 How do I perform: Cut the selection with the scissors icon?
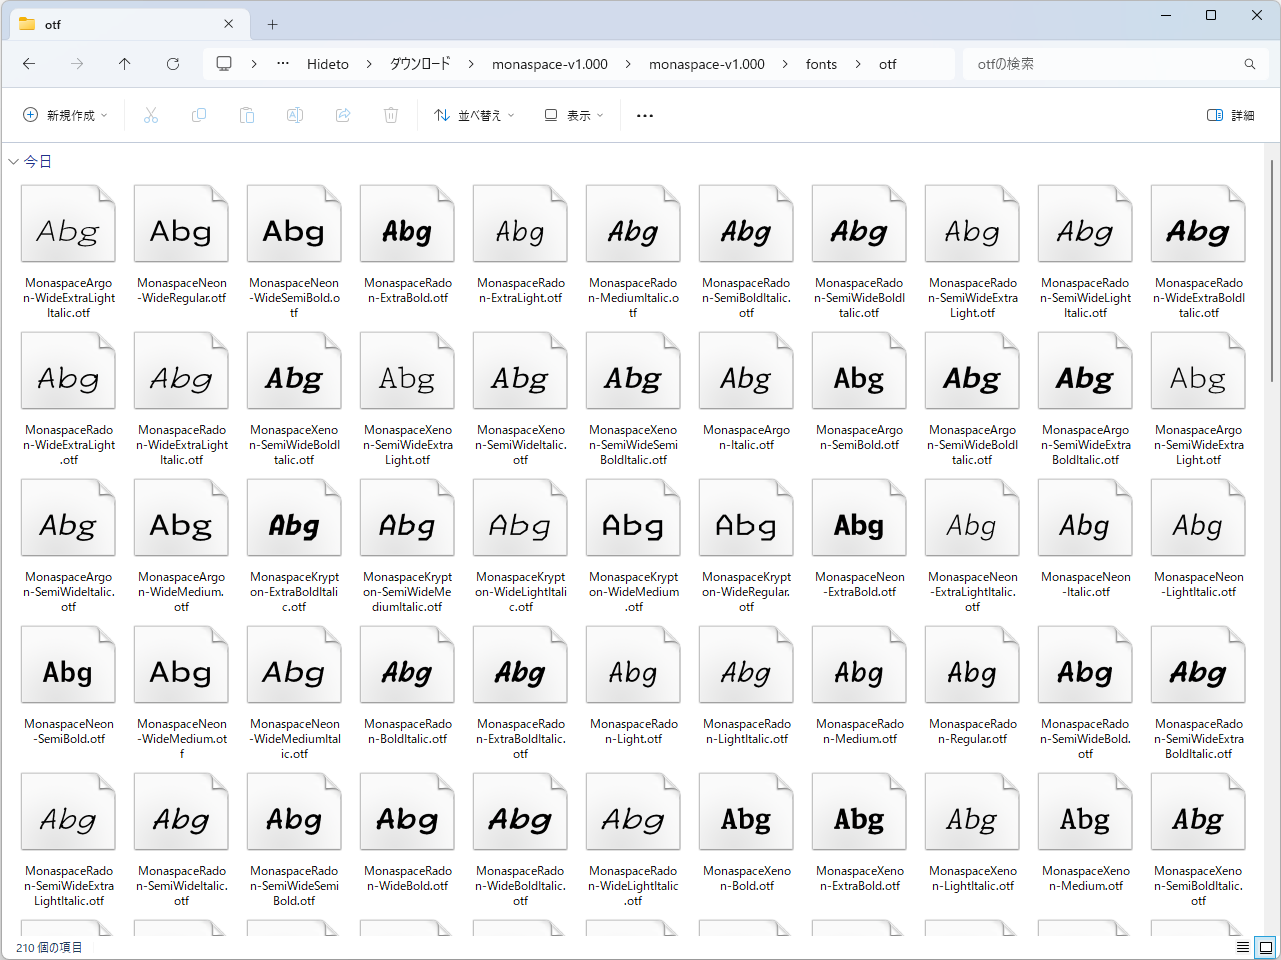coord(151,115)
